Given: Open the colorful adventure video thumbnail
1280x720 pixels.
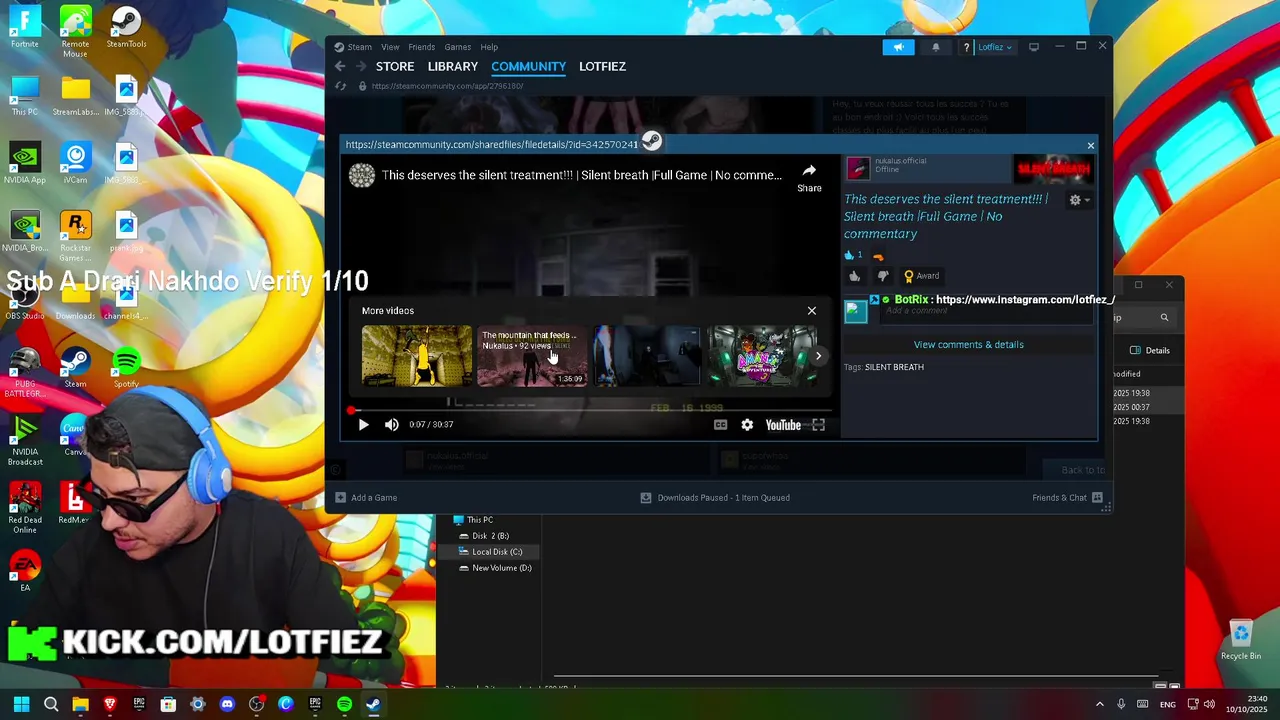Looking at the screenshot, I should 762,356.
